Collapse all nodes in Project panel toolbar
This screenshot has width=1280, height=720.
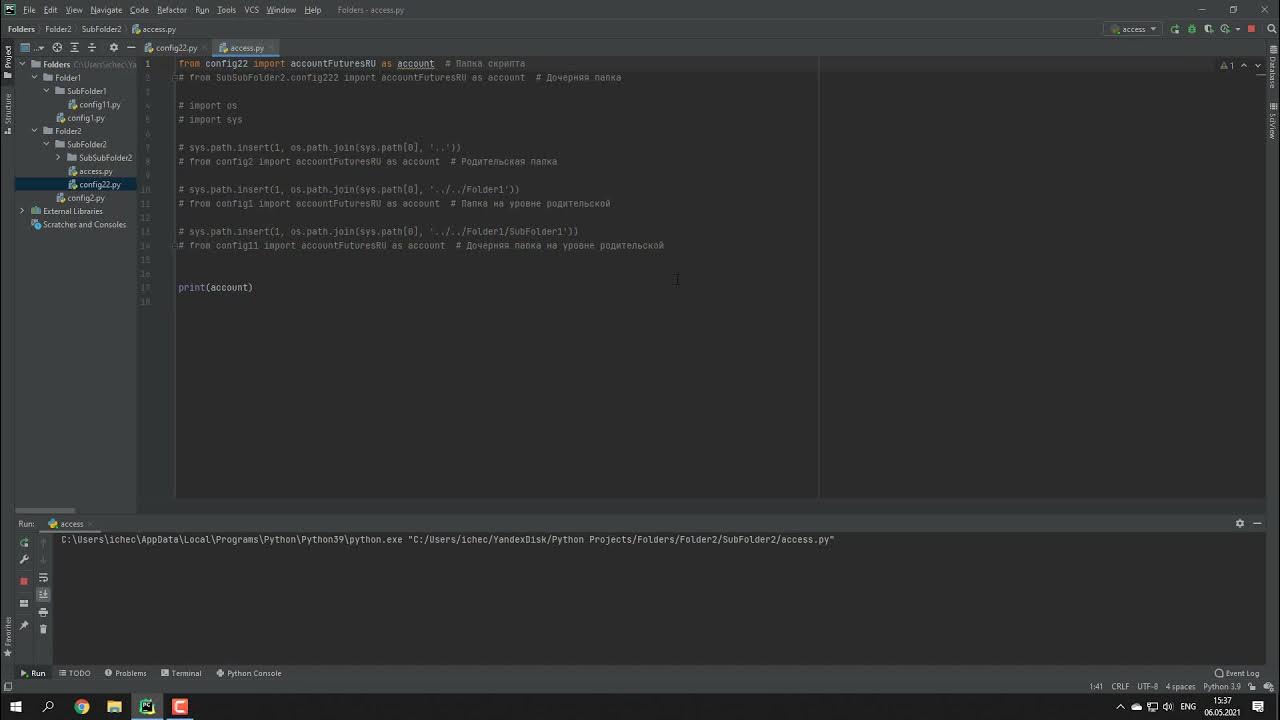click(x=92, y=47)
